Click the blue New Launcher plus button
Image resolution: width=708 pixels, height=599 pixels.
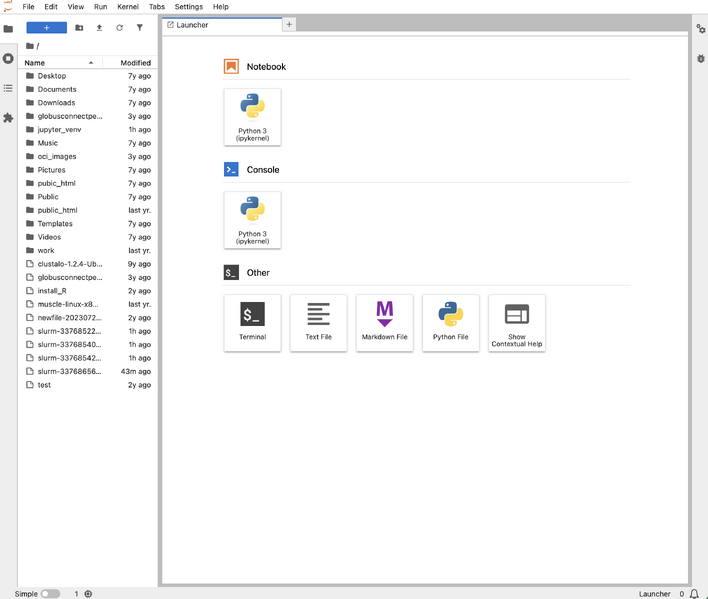click(47, 28)
